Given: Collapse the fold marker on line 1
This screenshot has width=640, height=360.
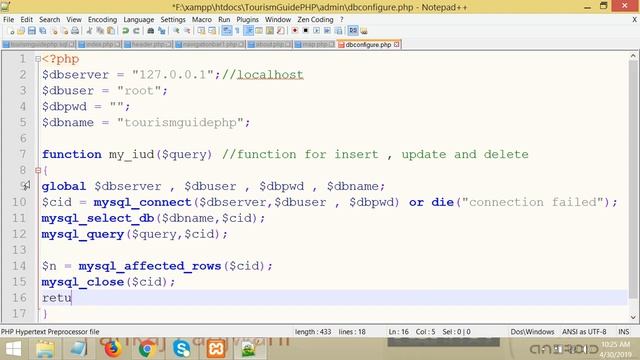Looking at the screenshot, I should 38,59.
